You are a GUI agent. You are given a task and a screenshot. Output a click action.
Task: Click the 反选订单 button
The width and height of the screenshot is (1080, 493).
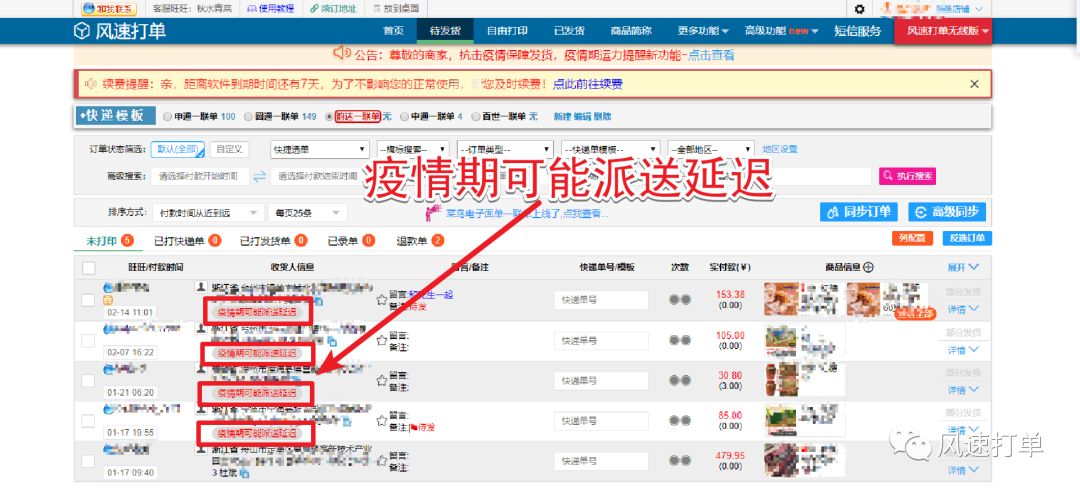pos(967,238)
